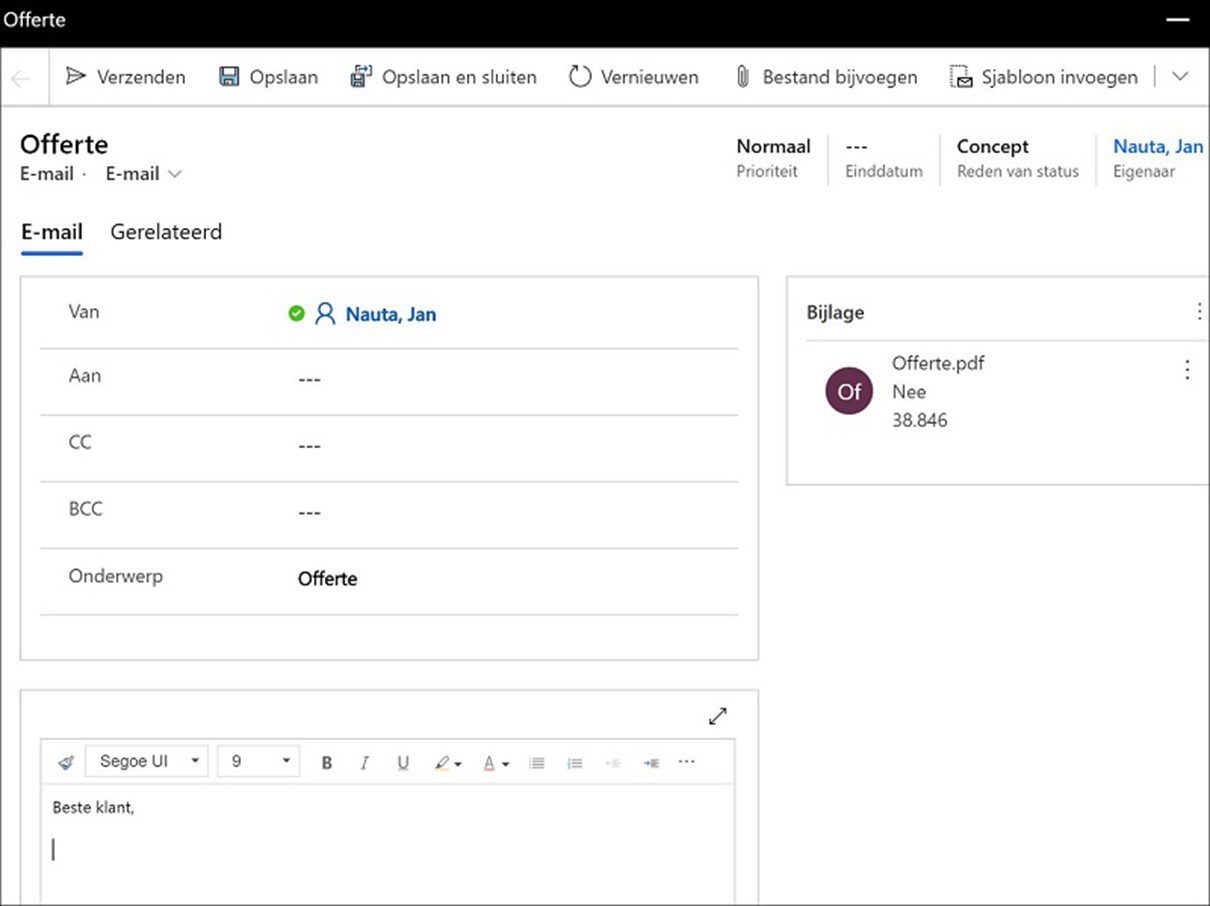
Task: Click the Einddatum empty value
Action: click(x=856, y=146)
